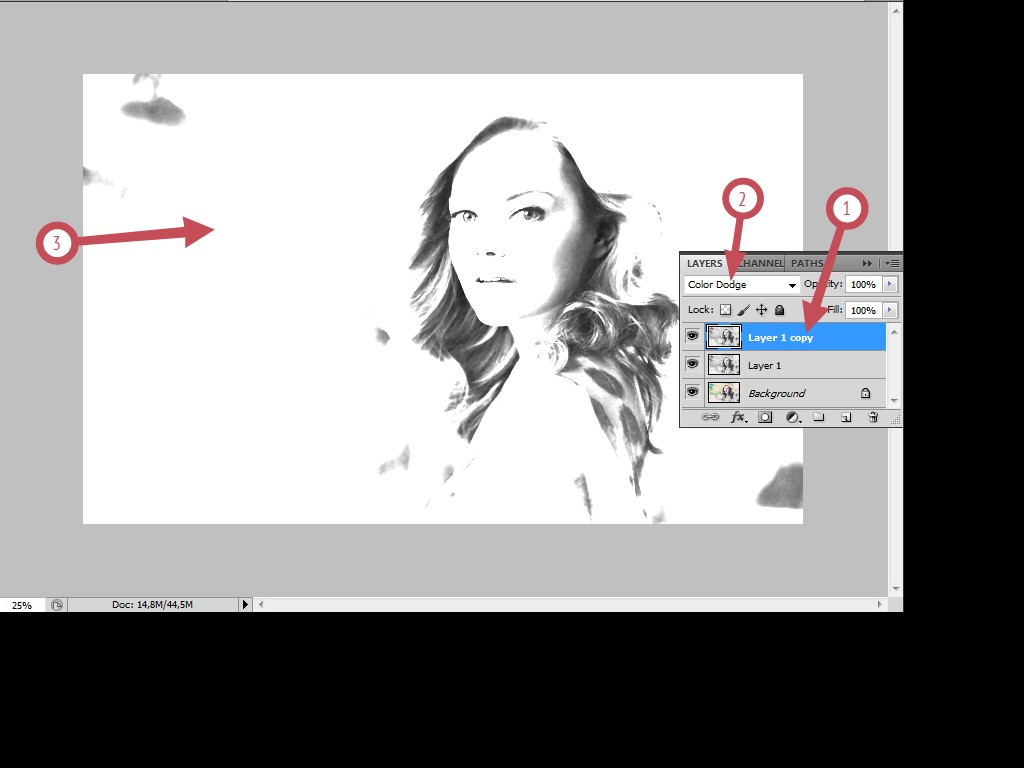
Task: Switch to the Paths tab
Action: (807, 263)
